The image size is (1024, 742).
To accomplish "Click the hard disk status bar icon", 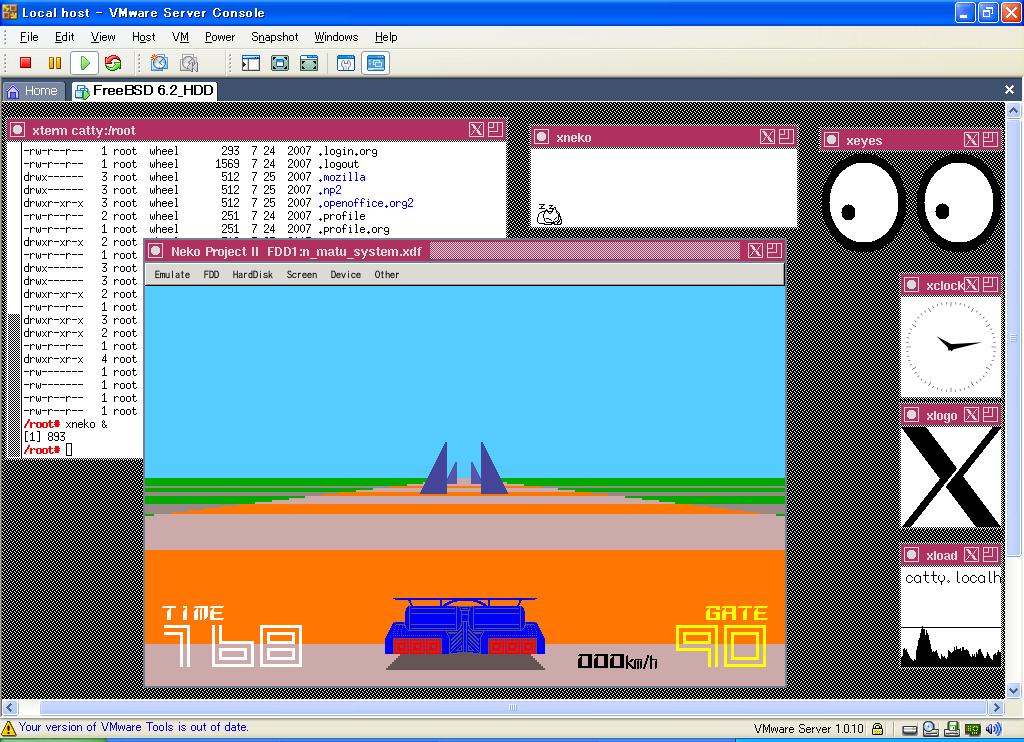I will [909, 729].
